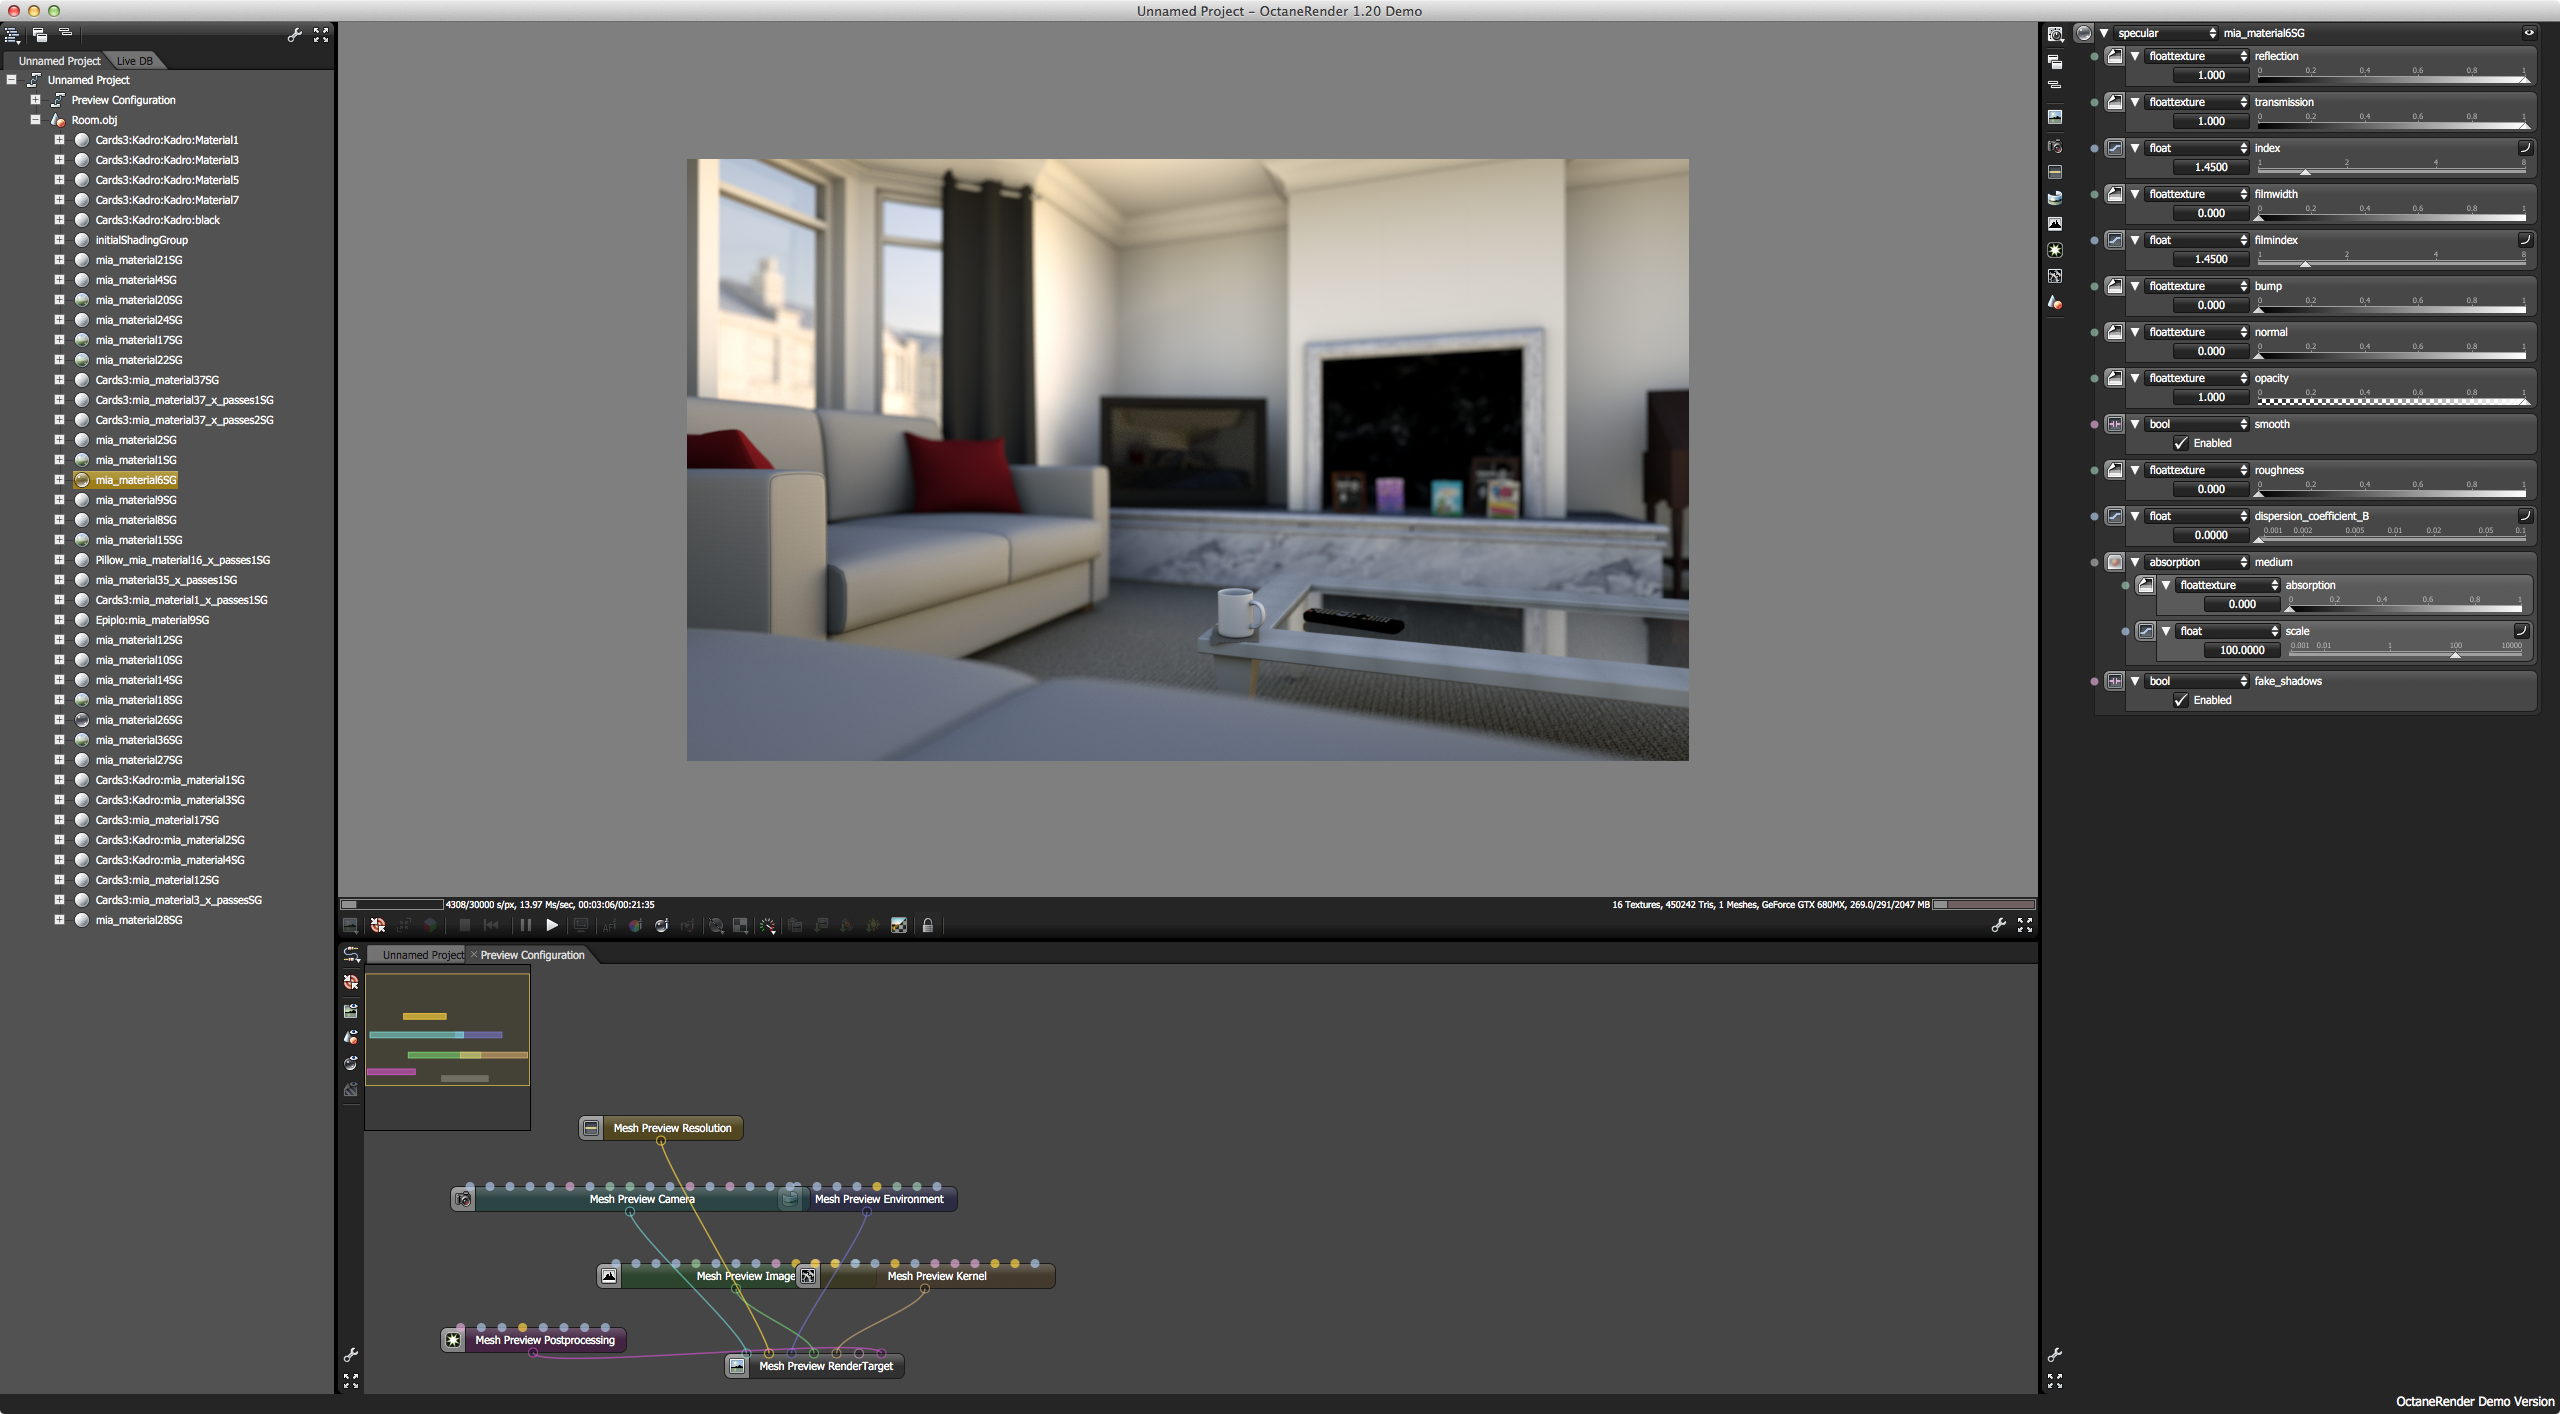Screen dimensions: 2560x1414
Task: Pause the render
Action: [x=526, y=926]
